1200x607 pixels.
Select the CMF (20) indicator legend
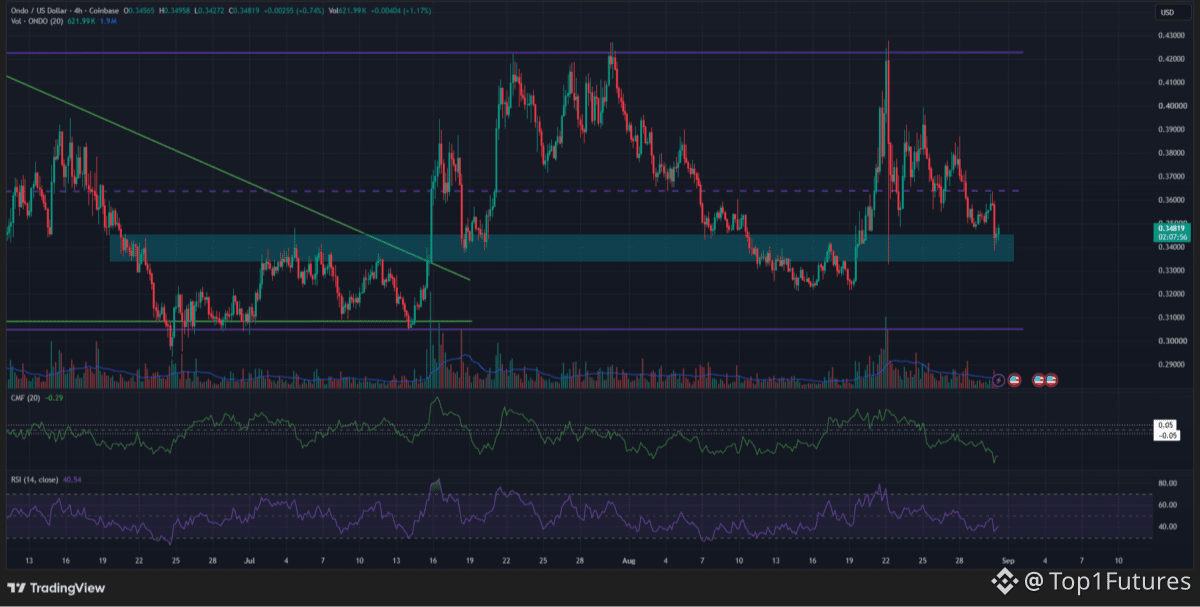[x=24, y=400]
